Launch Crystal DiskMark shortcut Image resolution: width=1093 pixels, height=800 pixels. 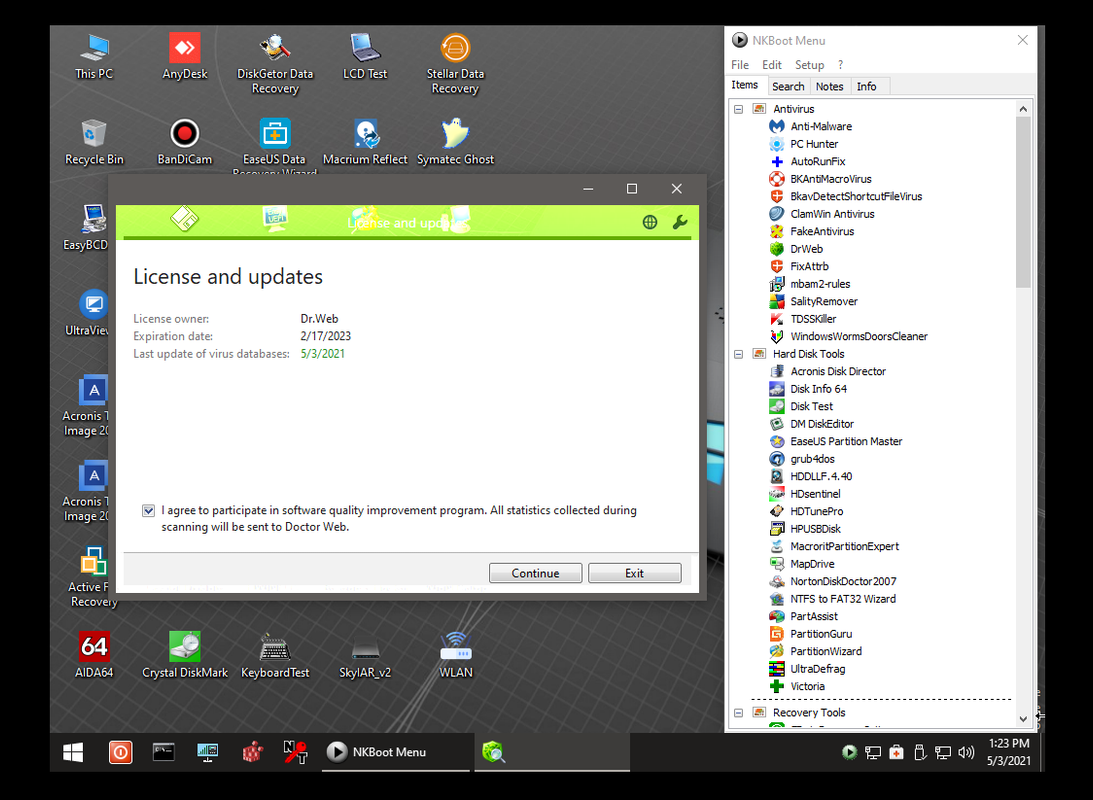tap(185, 655)
